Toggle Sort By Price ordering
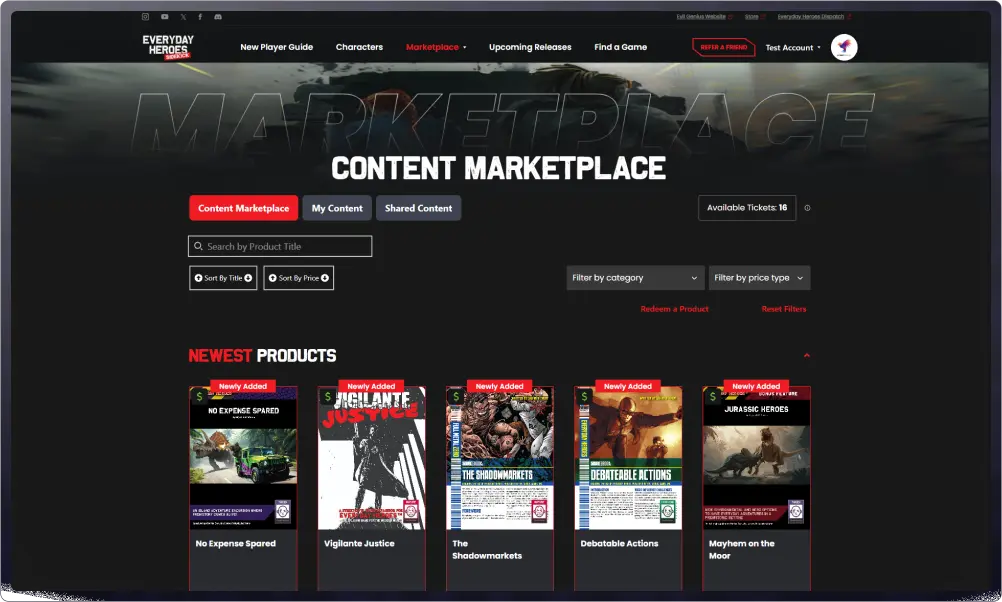Image resolution: width=1002 pixels, height=602 pixels. 298,278
